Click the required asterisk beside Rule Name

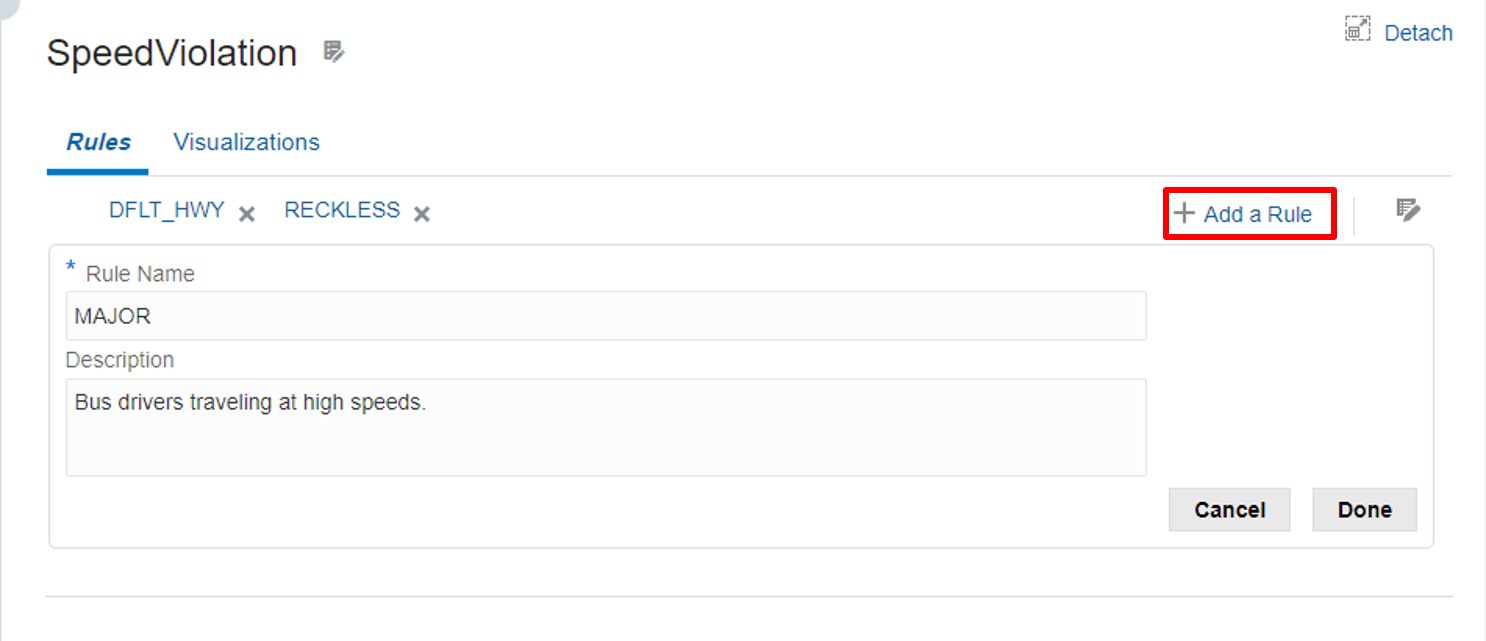click(71, 268)
